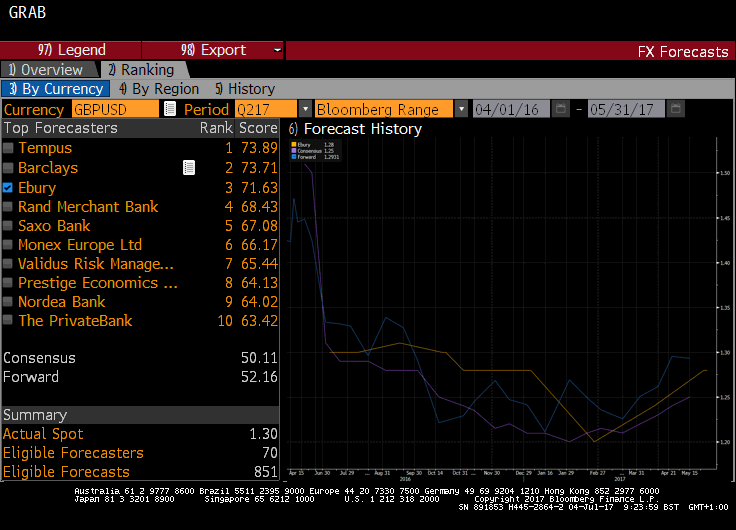The width and height of the screenshot is (736, 530).
Task: Open the Monex Europe Ltd link
Action: click(80, 245)
